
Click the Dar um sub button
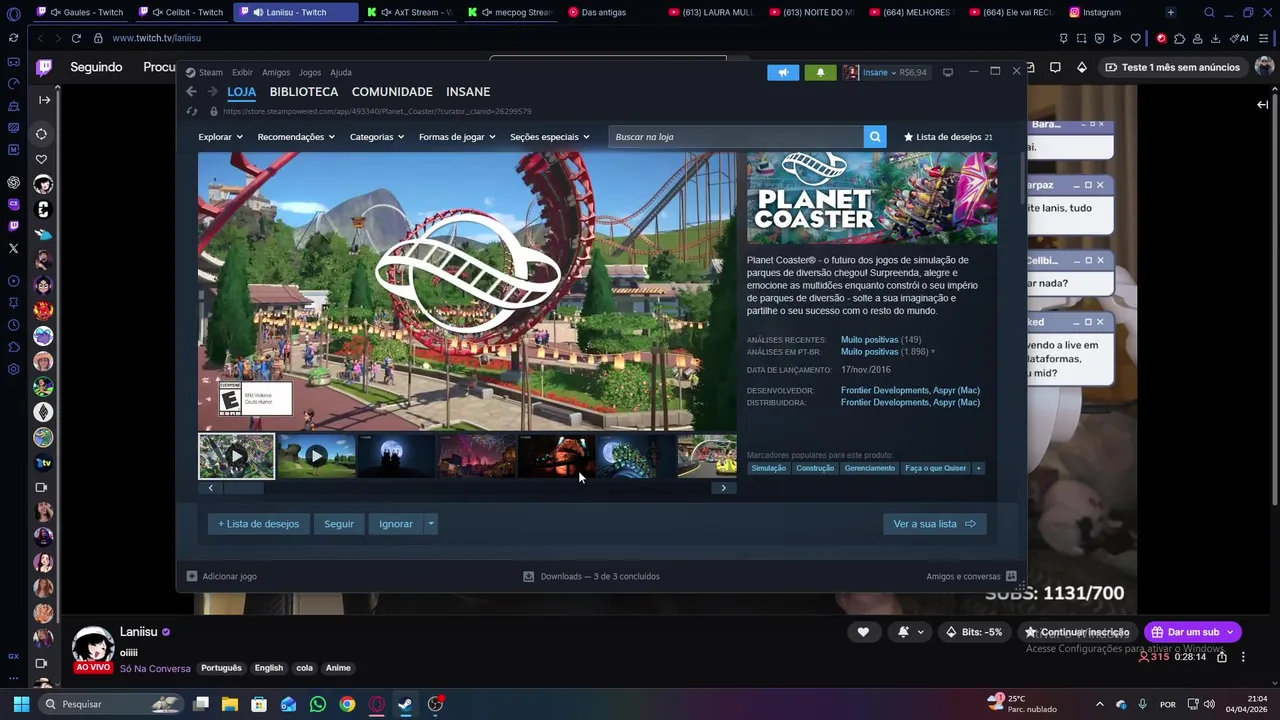1192,632
